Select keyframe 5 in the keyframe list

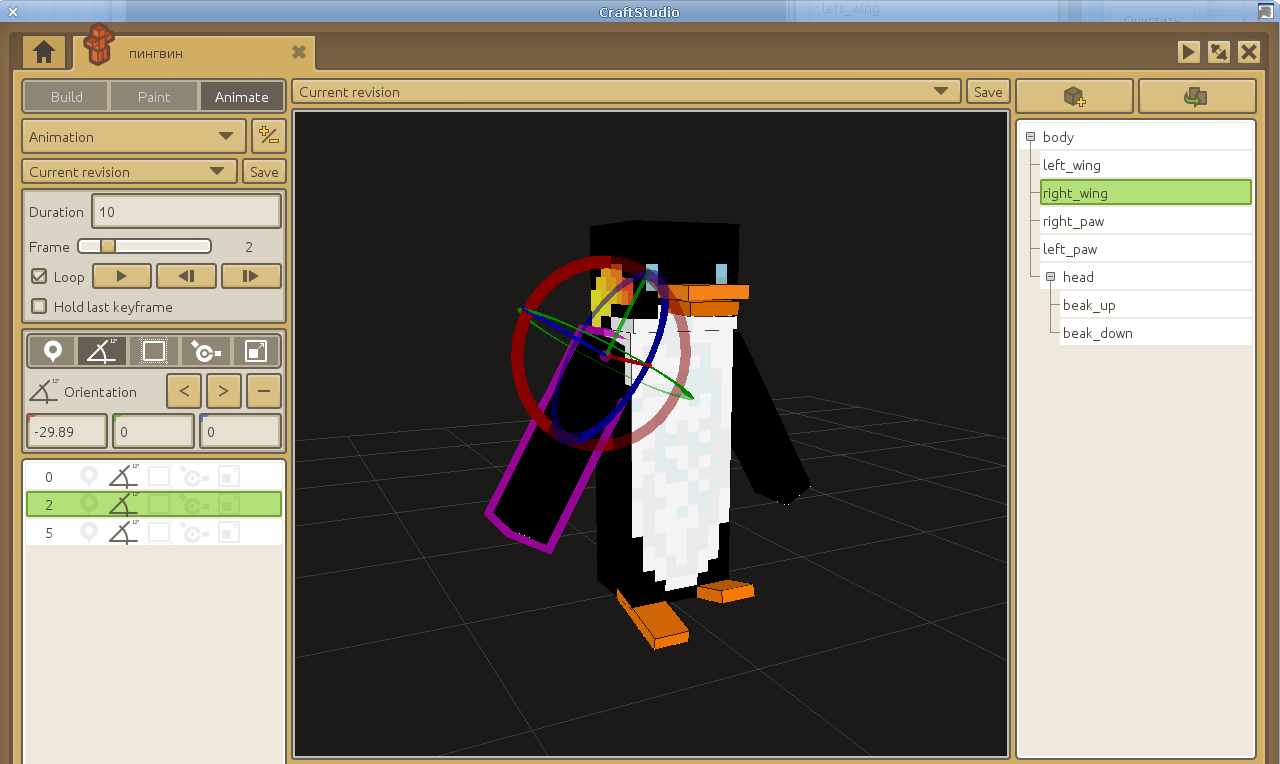point(49,533)
